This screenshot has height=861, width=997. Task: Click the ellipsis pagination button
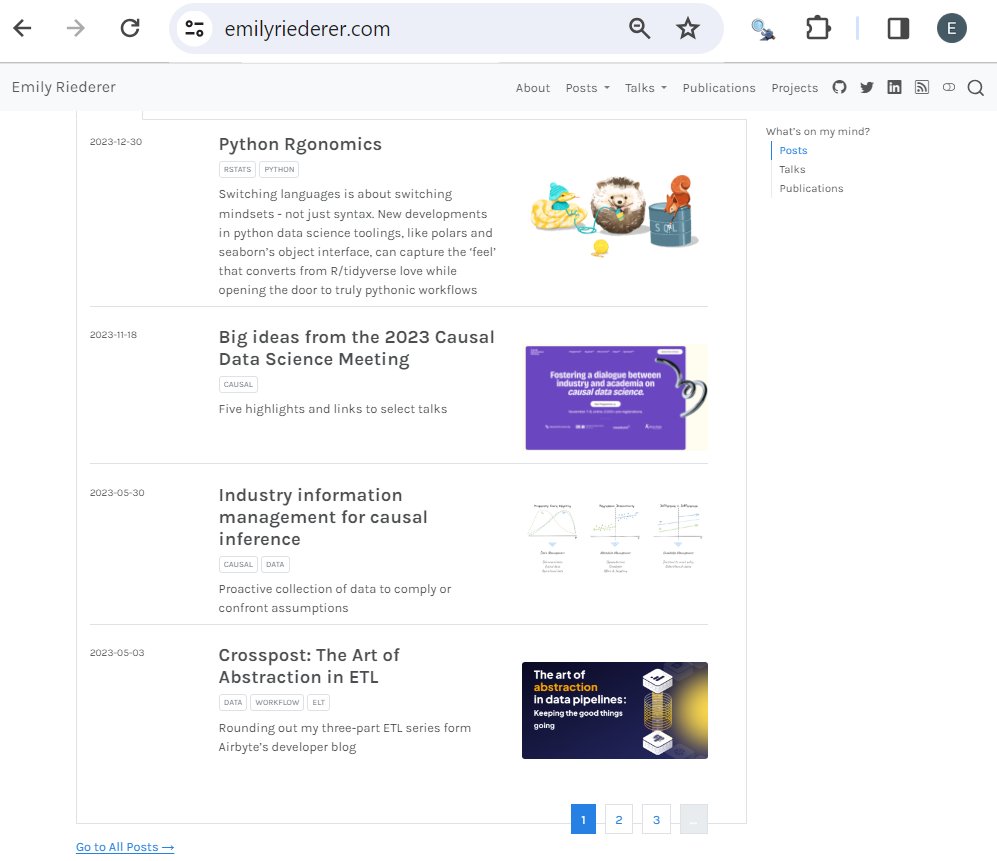[x=694, y=819]
